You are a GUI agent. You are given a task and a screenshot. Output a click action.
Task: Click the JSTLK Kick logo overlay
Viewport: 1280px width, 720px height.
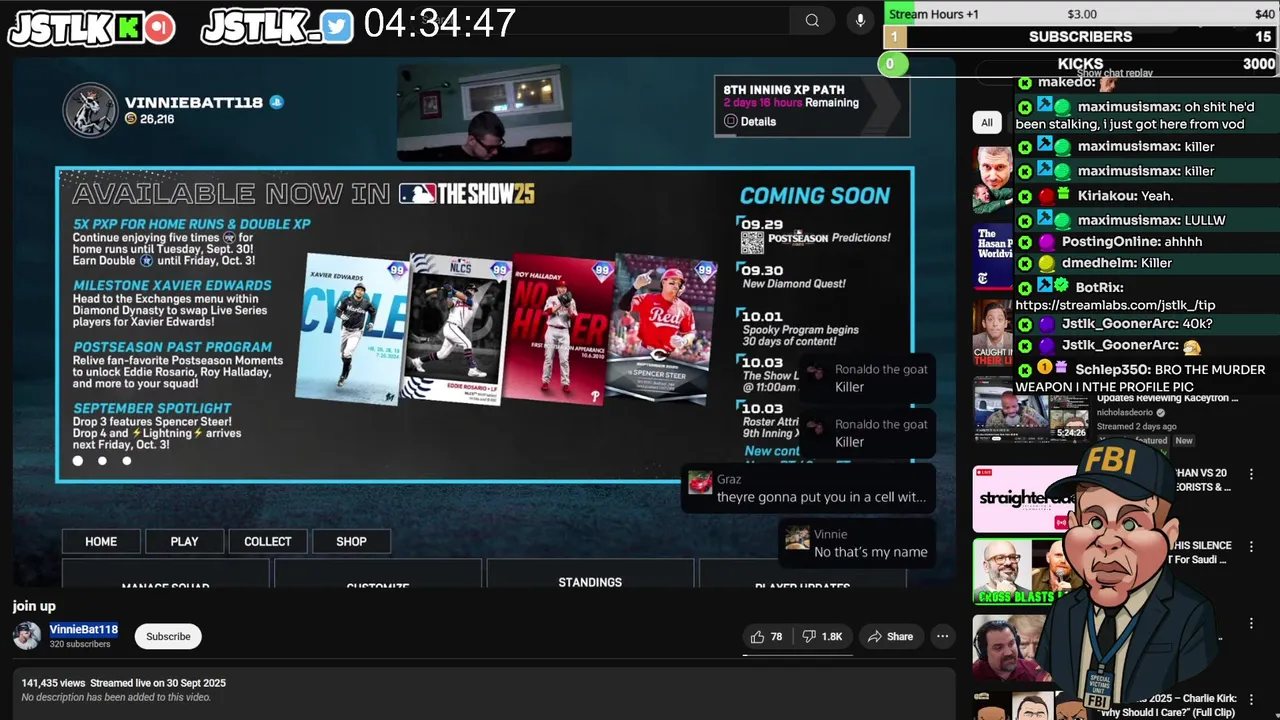click(92, 27)
